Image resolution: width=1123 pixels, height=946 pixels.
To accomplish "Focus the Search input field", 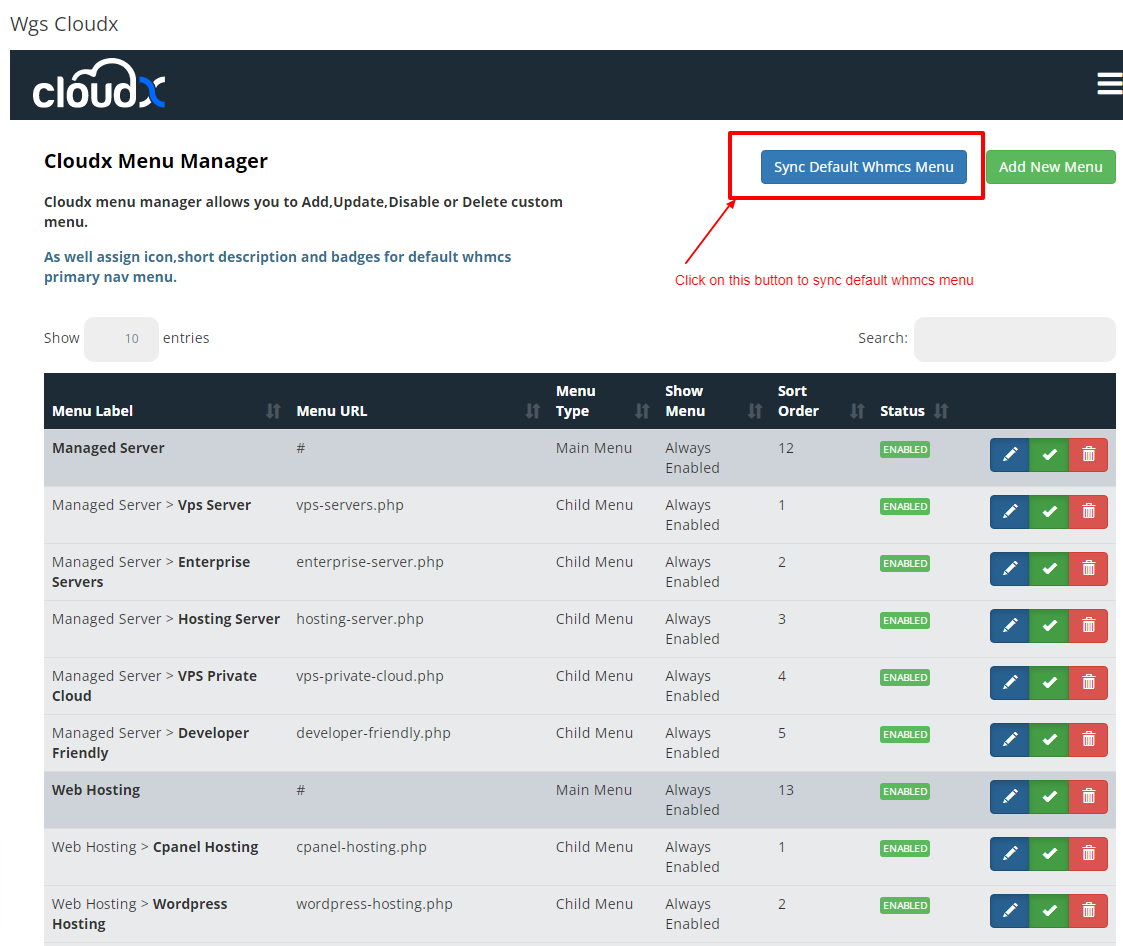I will tap(1014, 339).
